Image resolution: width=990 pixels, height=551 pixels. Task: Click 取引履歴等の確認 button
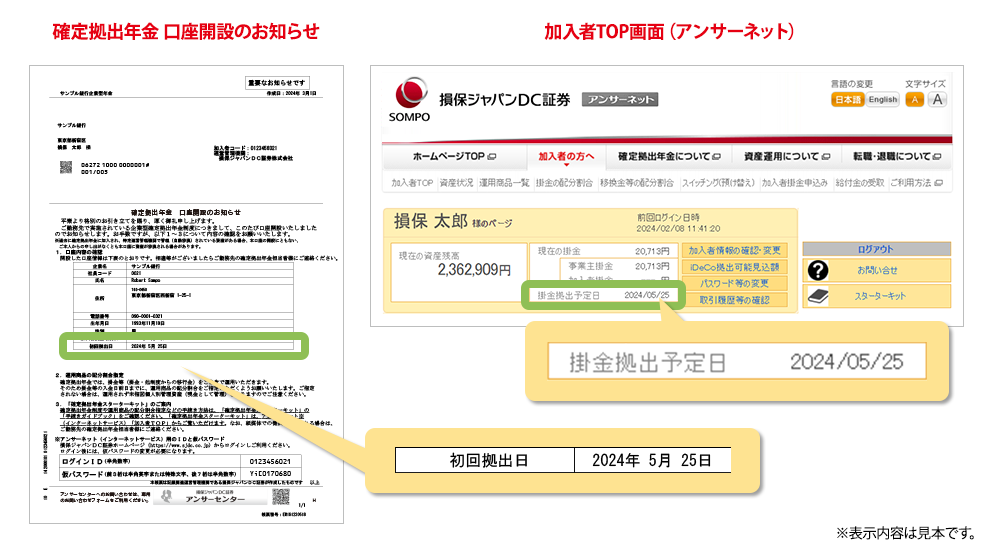(734, 300)
